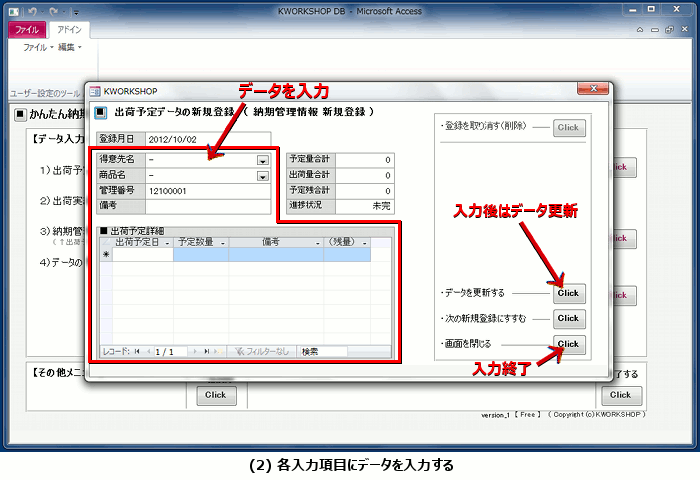The height and width of the screenshot is (480, 700).
Task: Click the KWORKSHOP dialog form icon in its title bar
Action: (95, 92)
